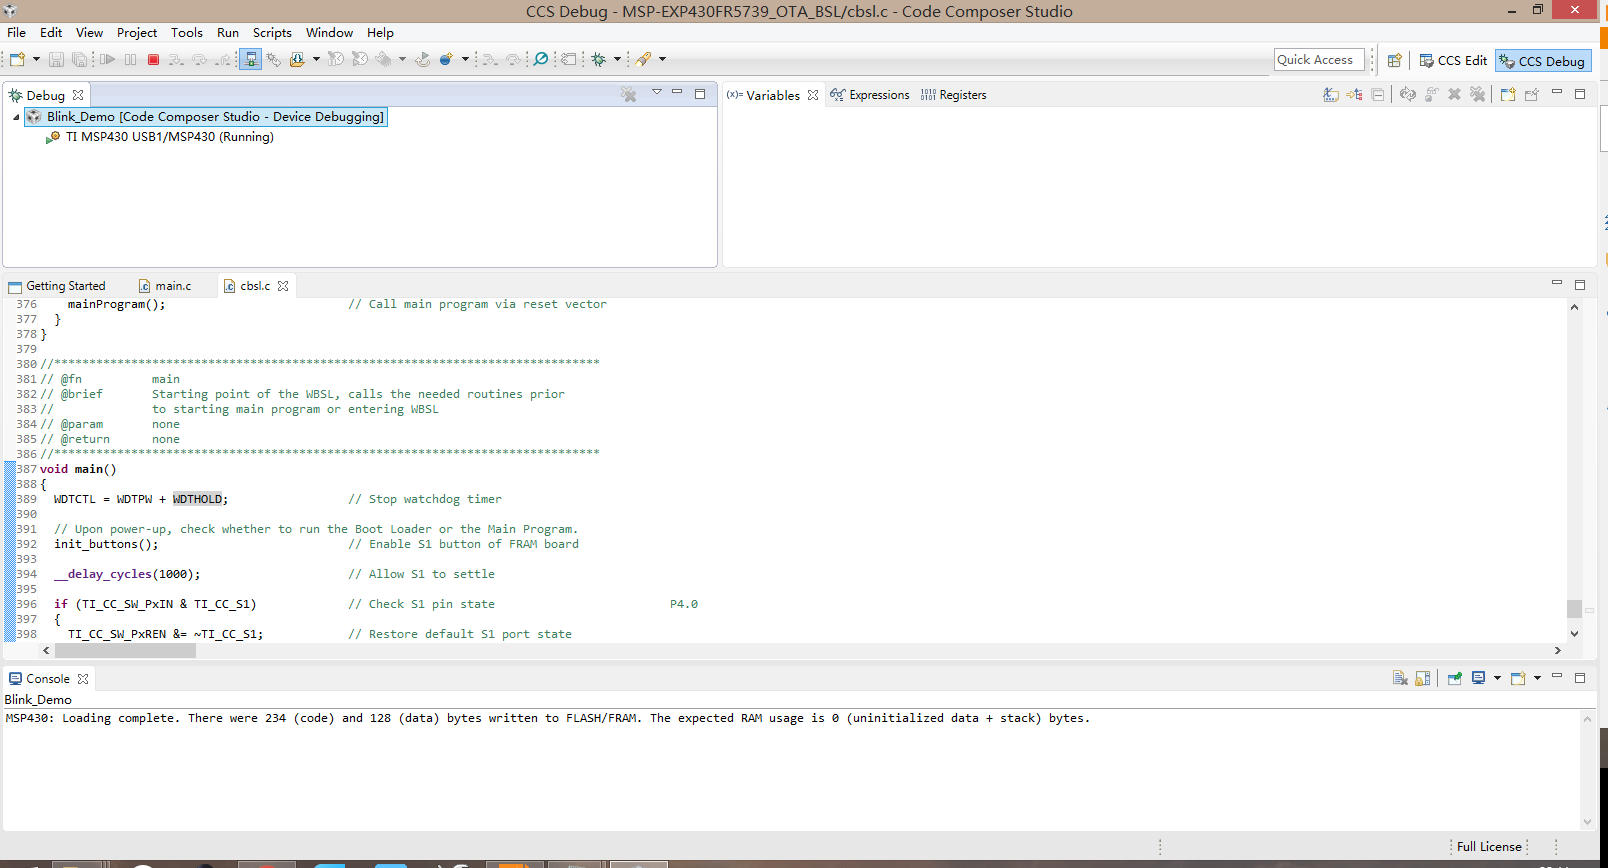The width and height of the screenshot is (1608, 868).
Task: Open the Window menu
Action: [329, 33]
